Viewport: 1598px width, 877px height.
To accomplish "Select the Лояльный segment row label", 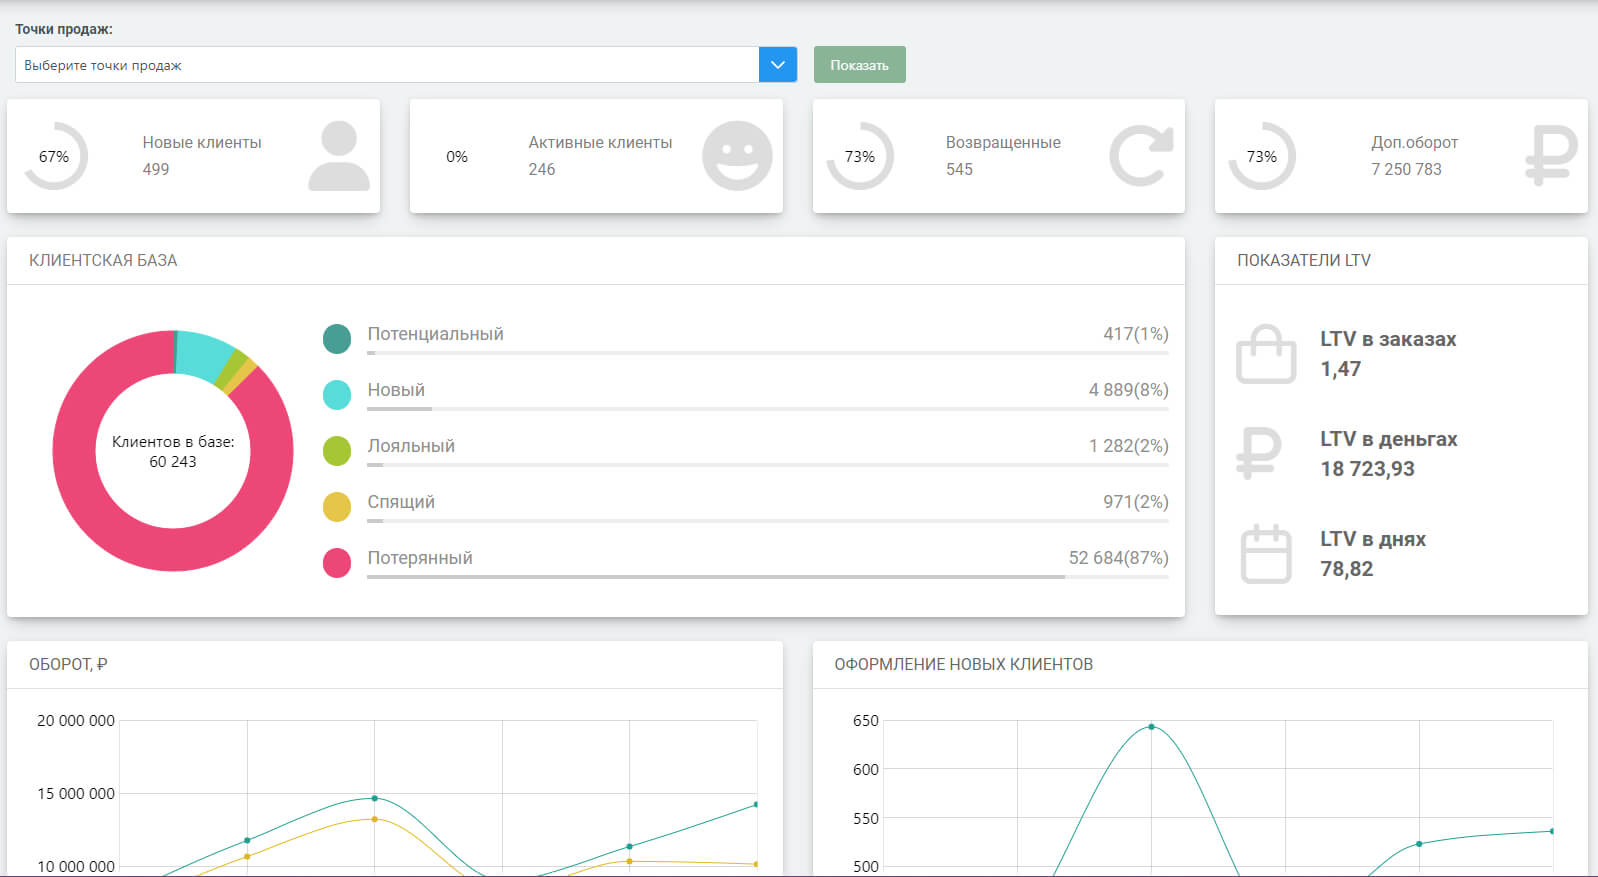I will tap(411, 446).
